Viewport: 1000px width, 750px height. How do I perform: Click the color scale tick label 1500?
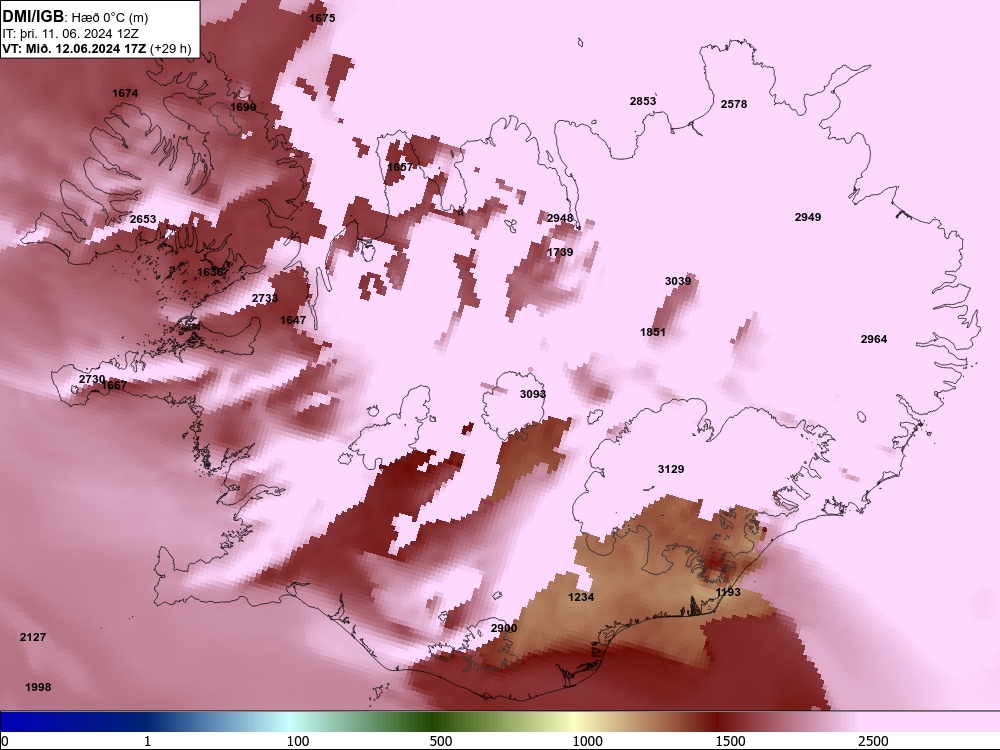point(730,741)
